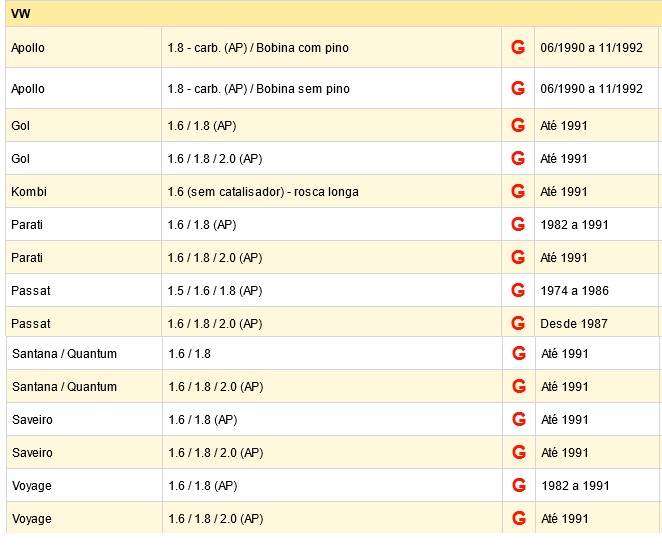
Task: Select 'Voyage' in the Até 1991 row
Action: 32,519
